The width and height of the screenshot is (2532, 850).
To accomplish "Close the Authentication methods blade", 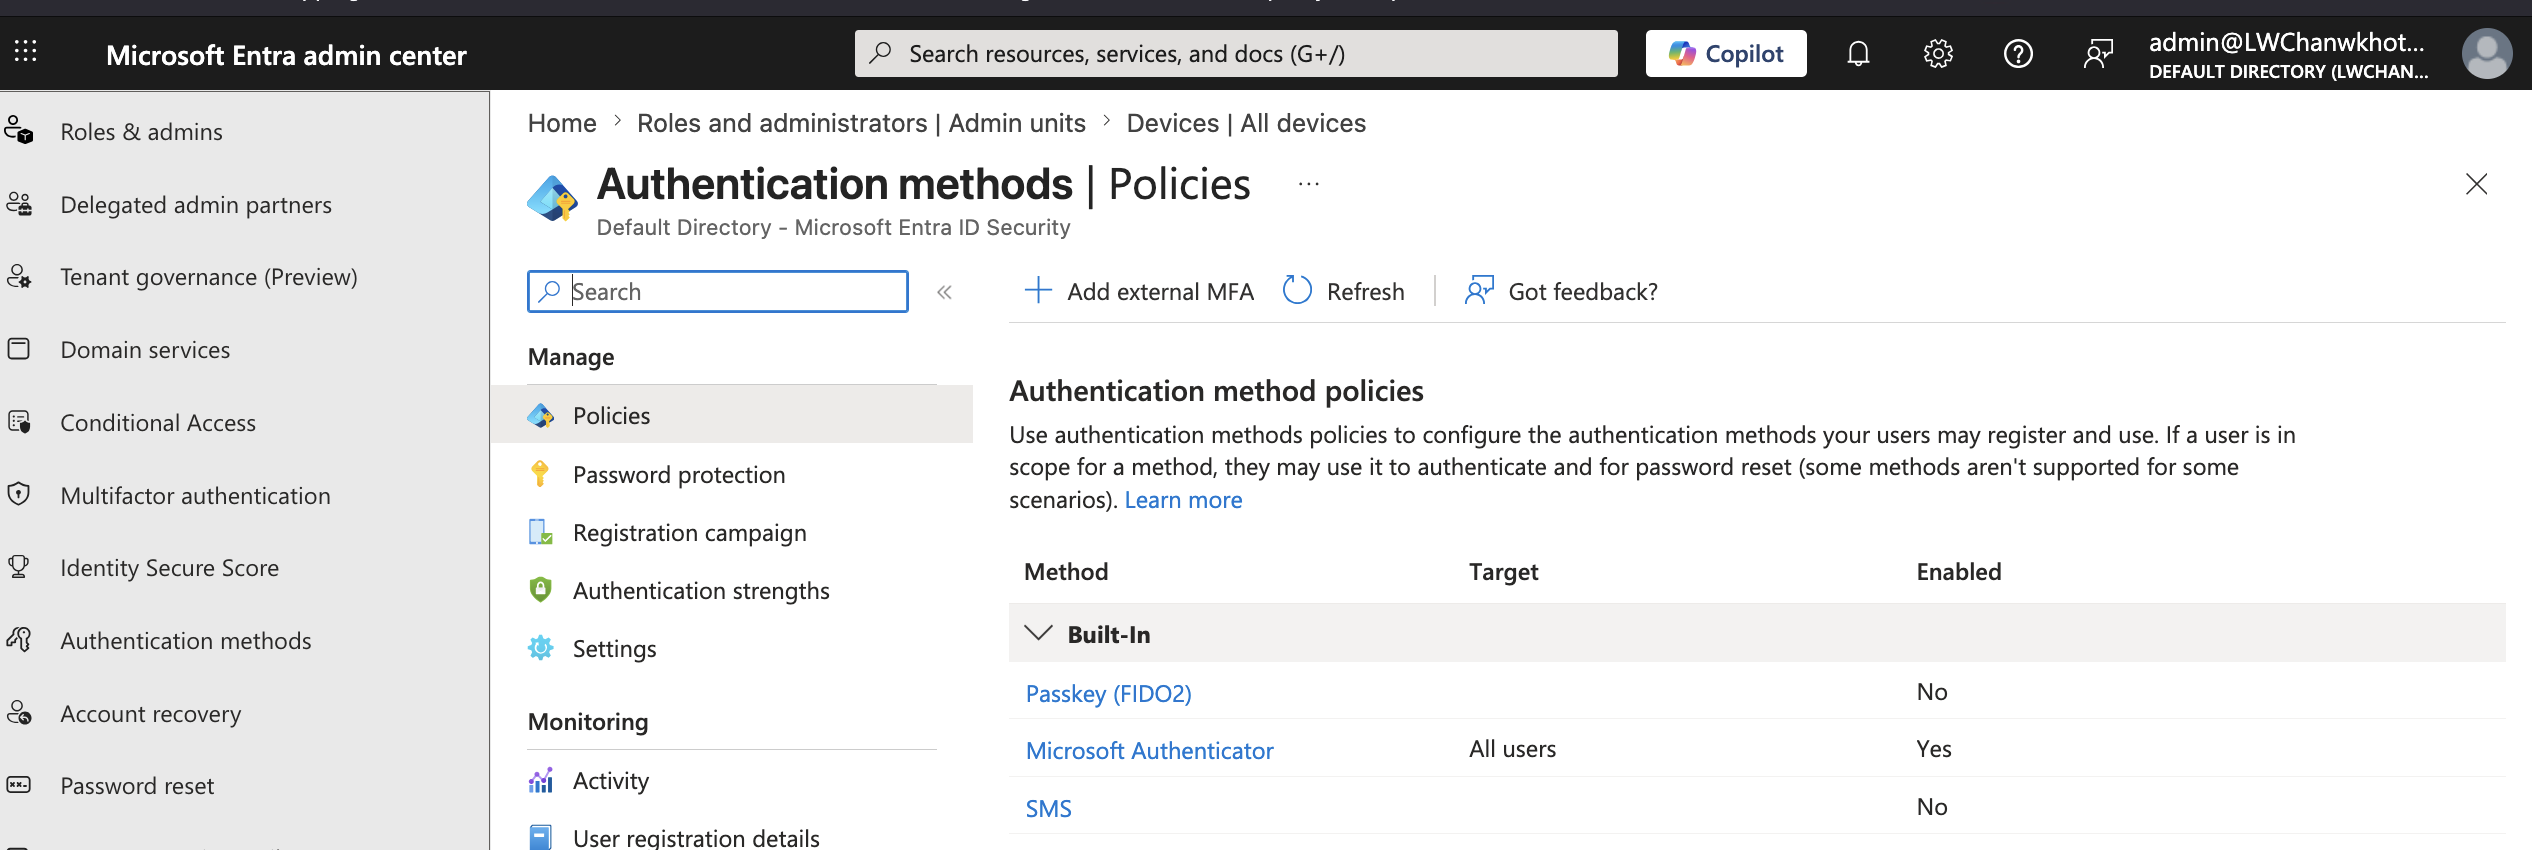I will point(2476,184).
